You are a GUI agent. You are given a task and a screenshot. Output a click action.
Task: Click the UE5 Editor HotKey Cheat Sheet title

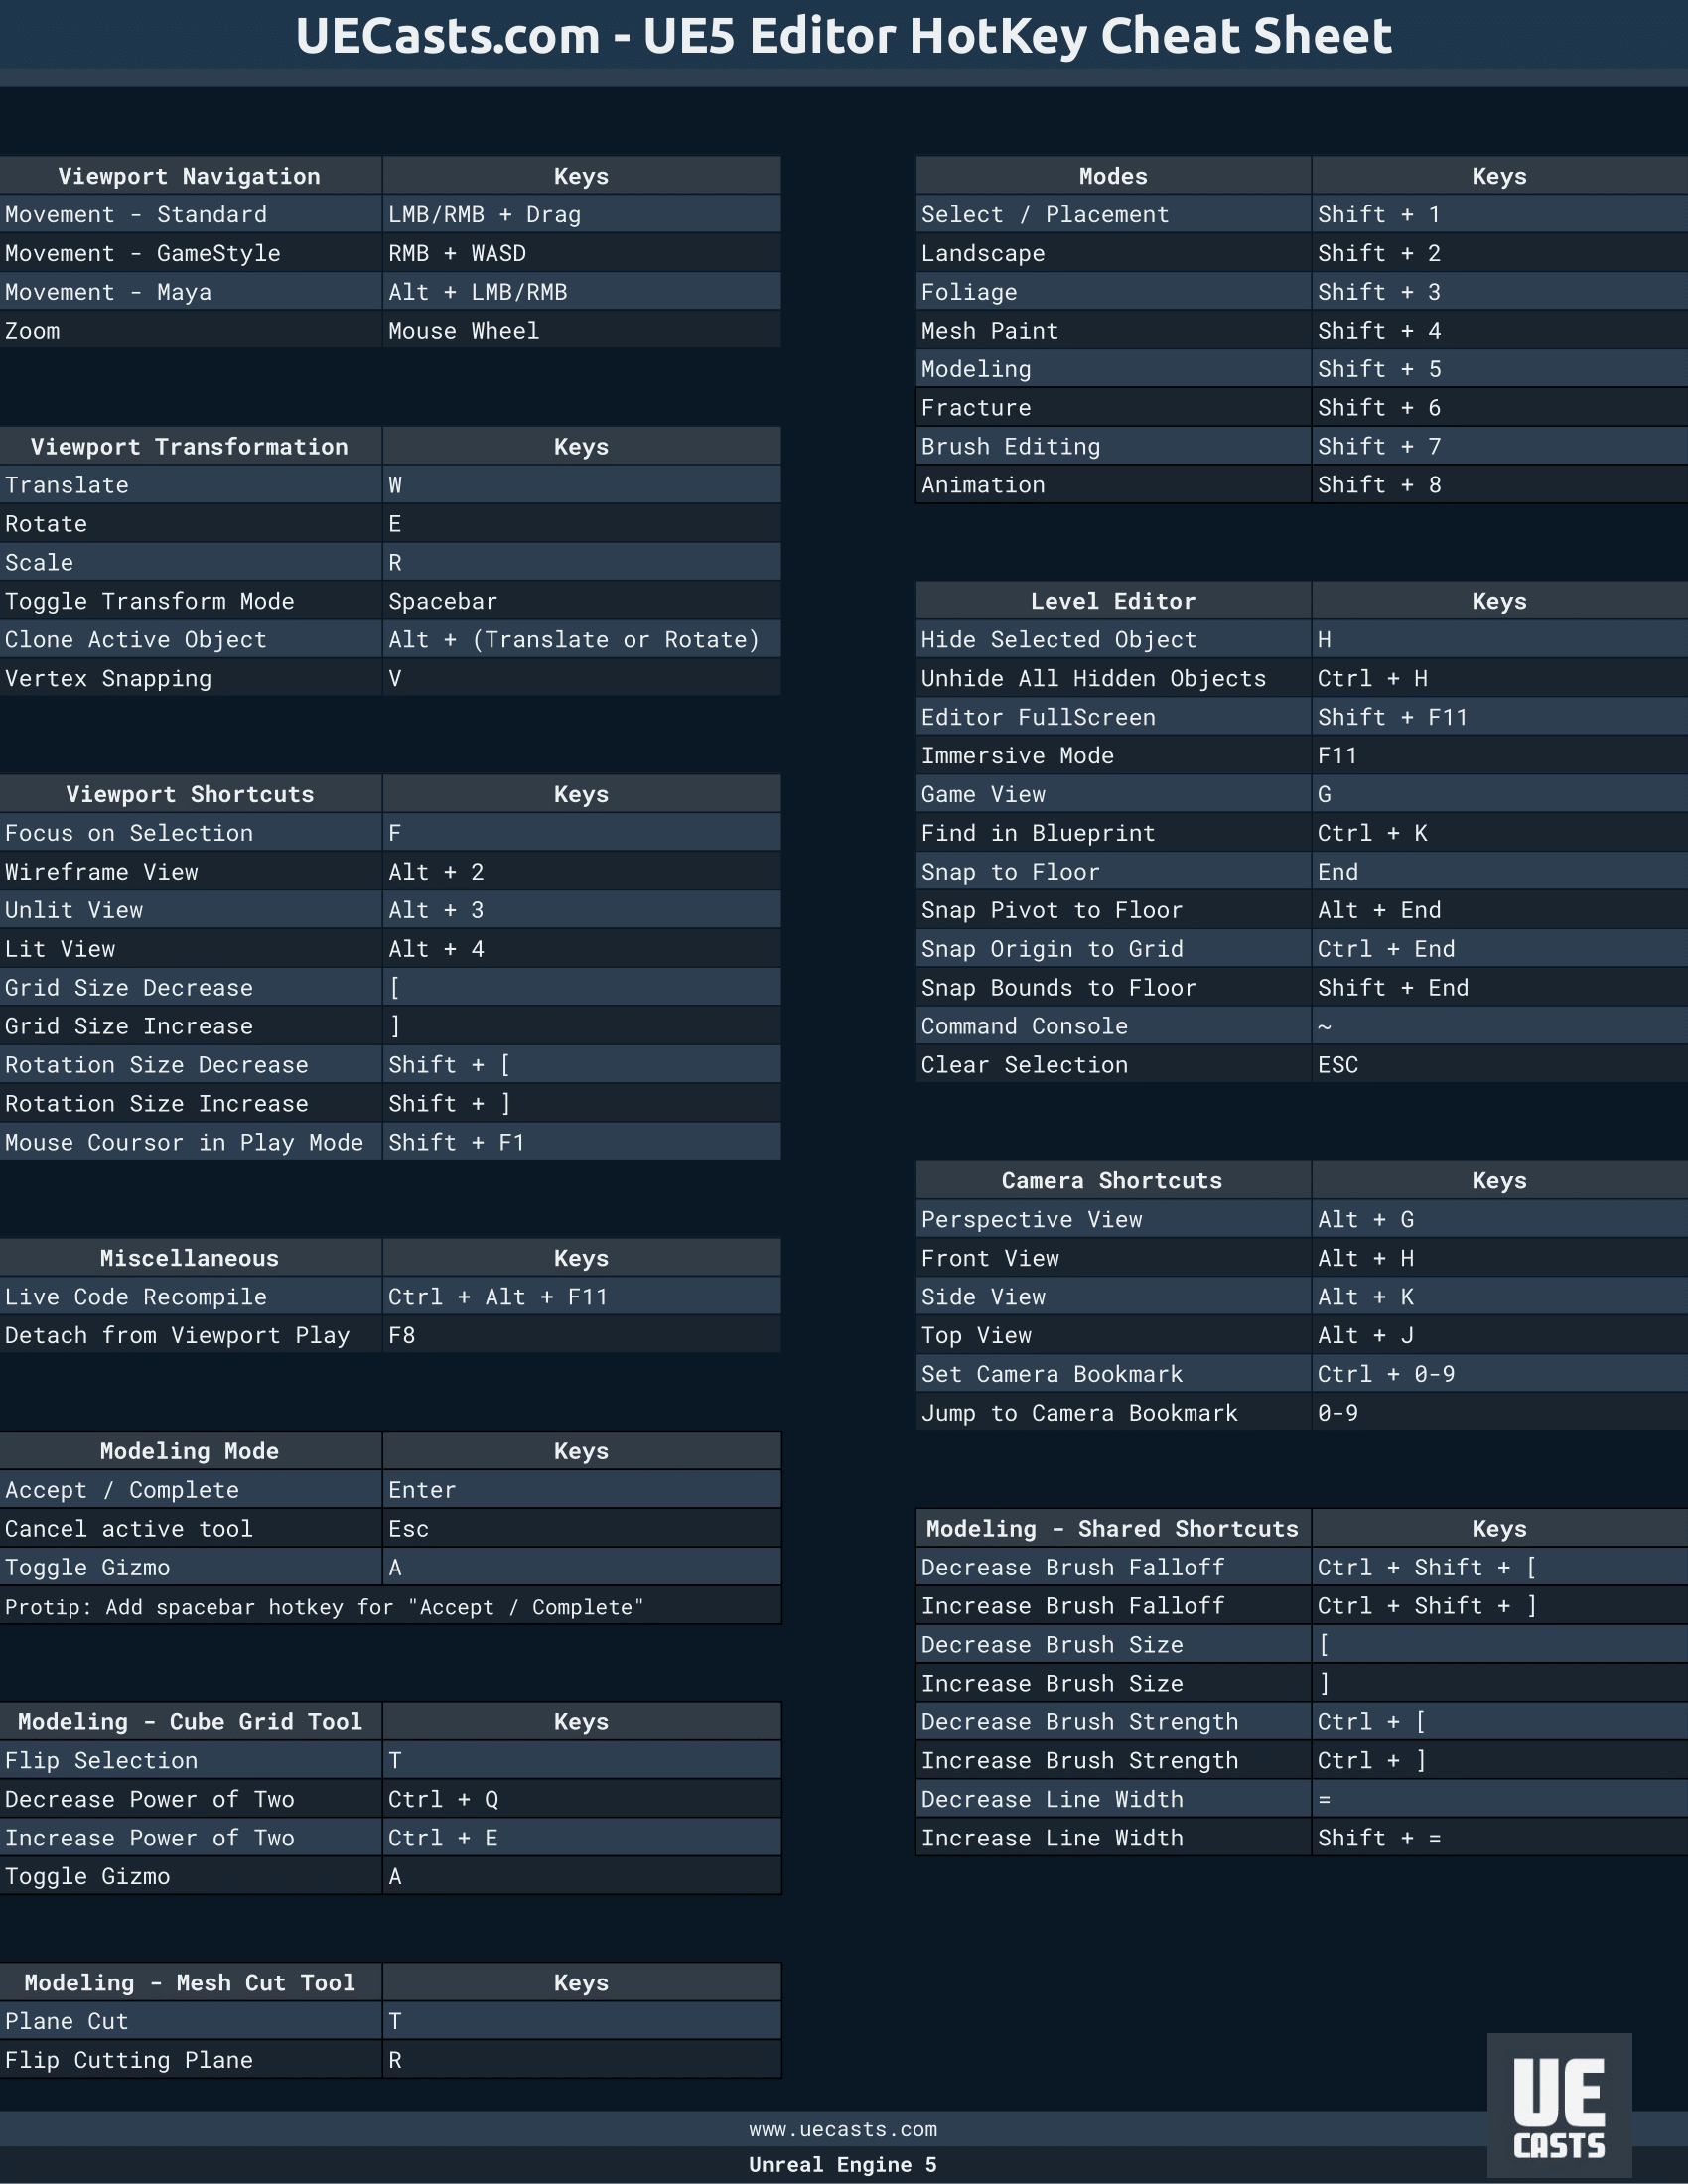point(843,36)
